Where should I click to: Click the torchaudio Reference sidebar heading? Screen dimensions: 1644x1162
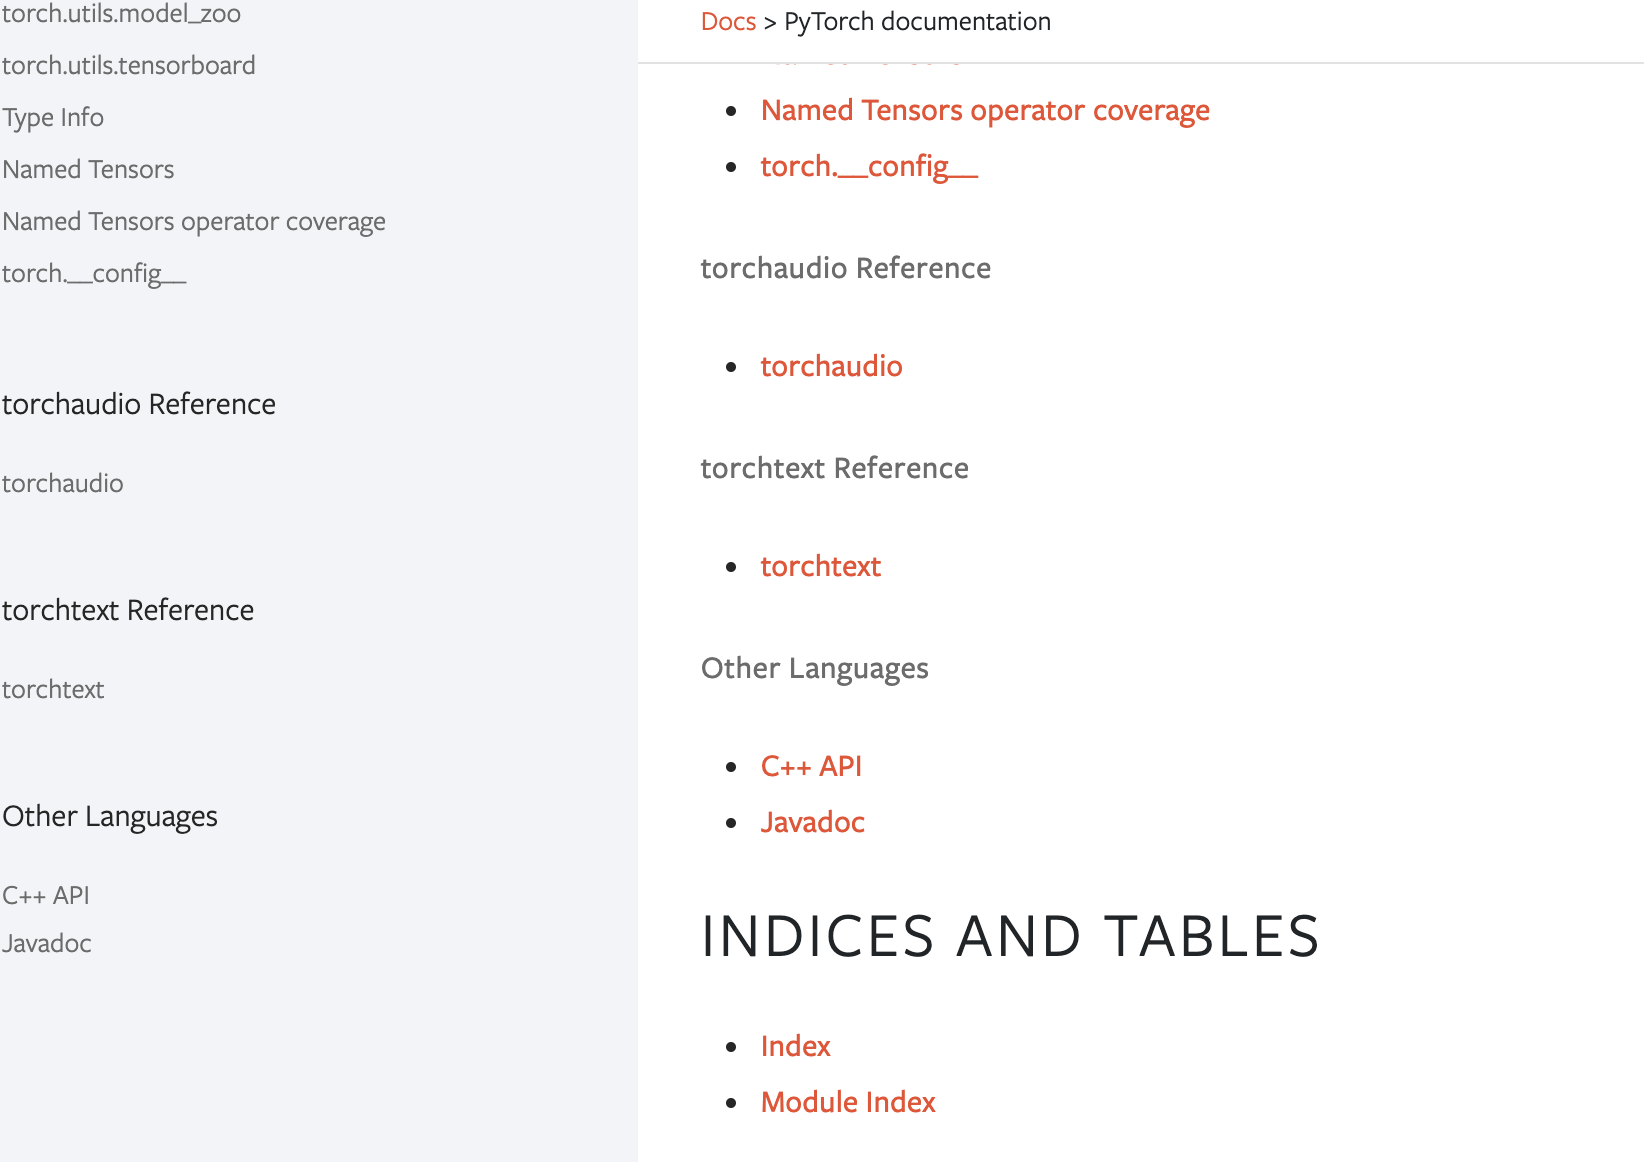pyautogui.click(x=139, y=404)
